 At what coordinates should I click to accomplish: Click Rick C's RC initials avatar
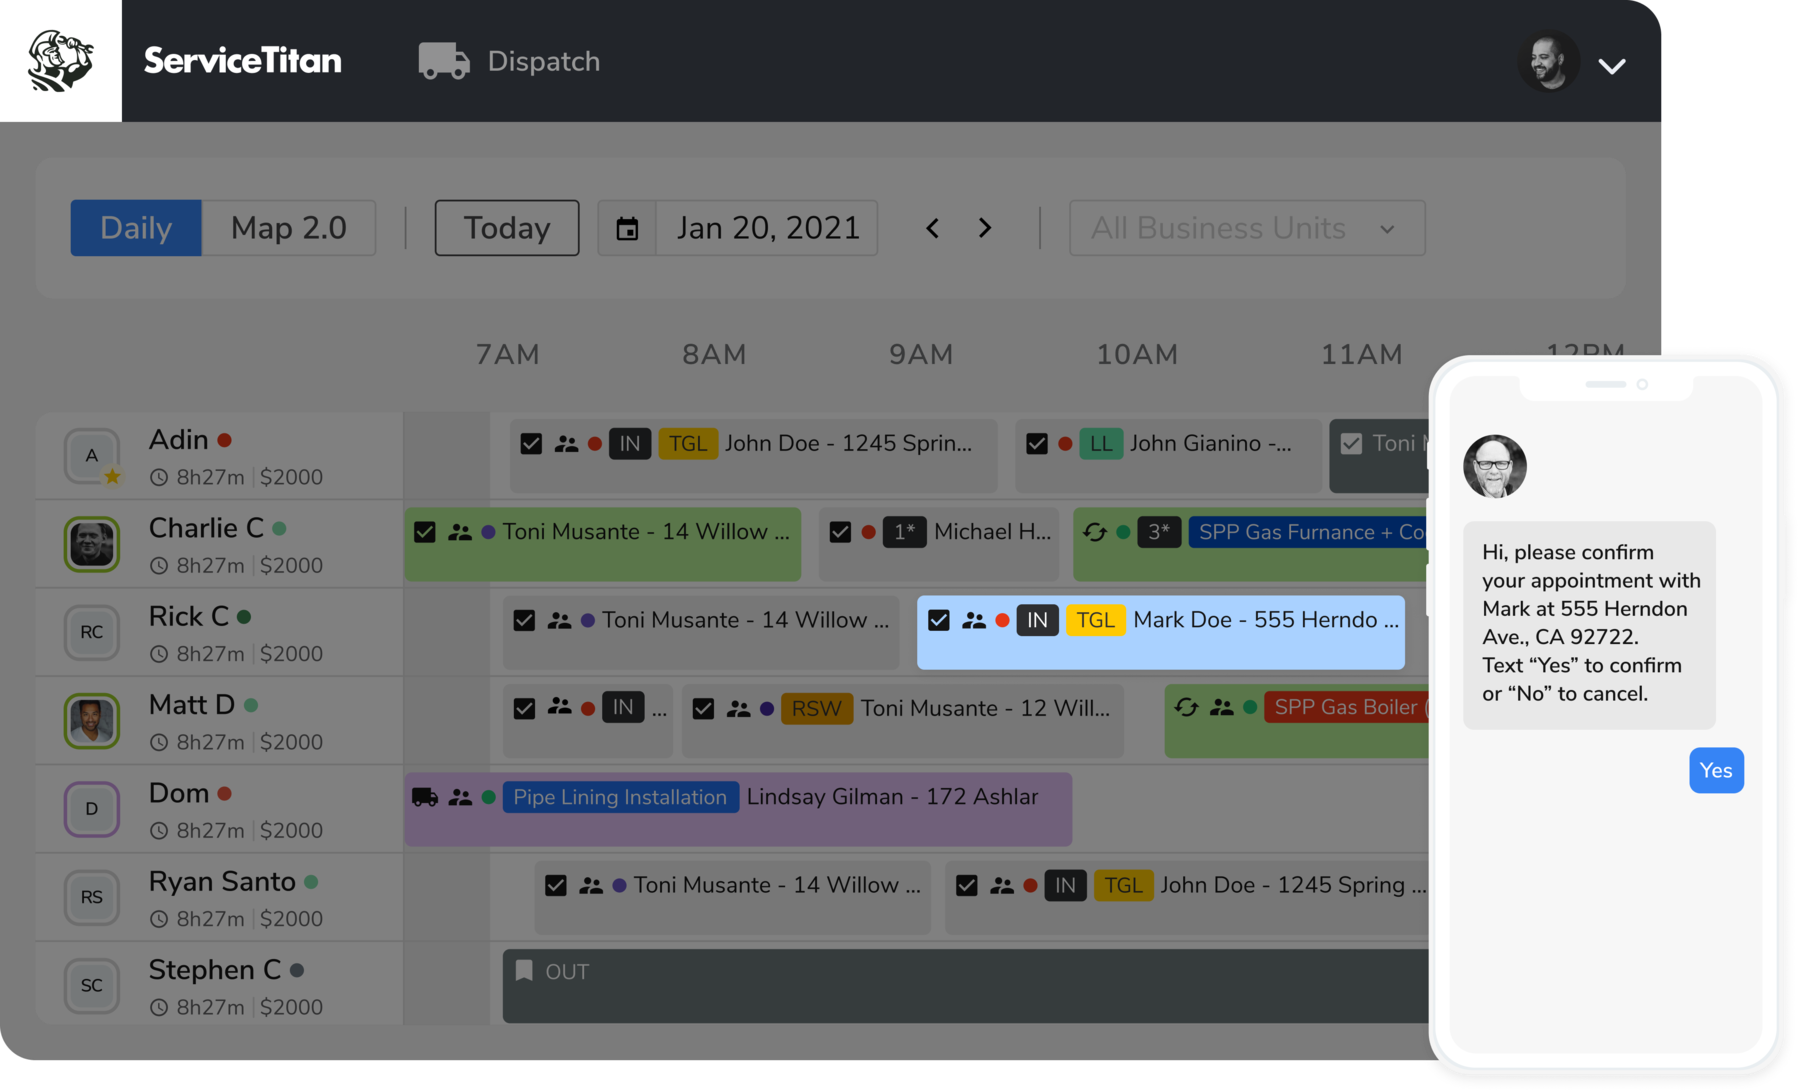(x=92, y=632)
